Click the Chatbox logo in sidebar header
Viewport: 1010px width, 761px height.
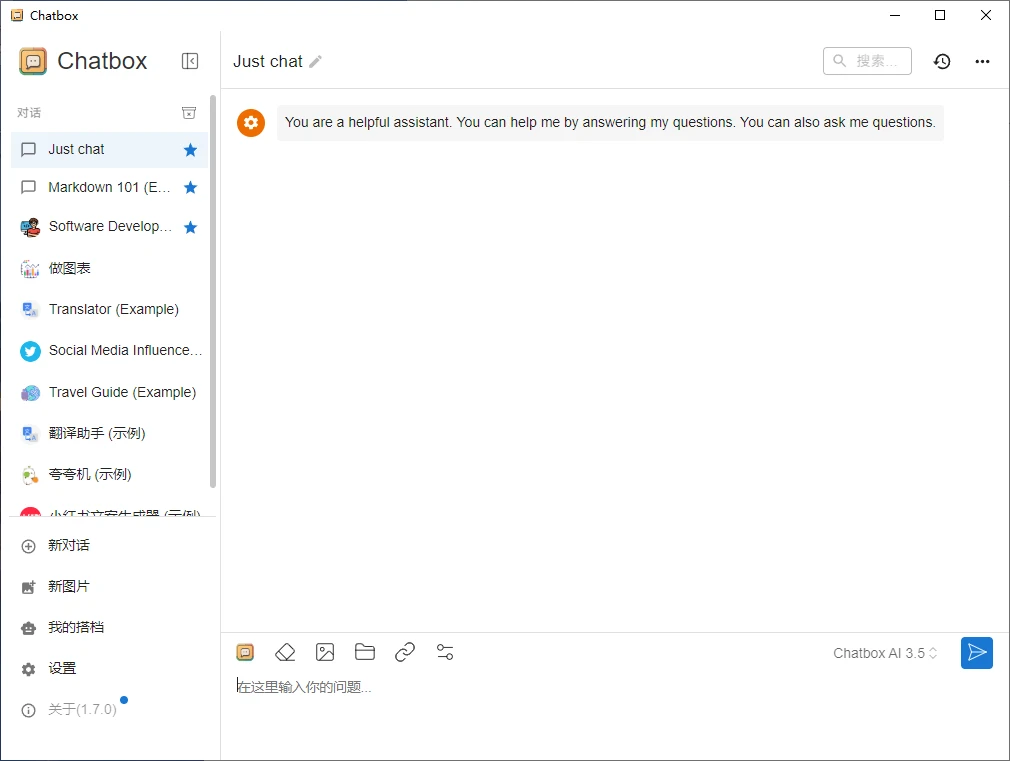coord(33,61)
